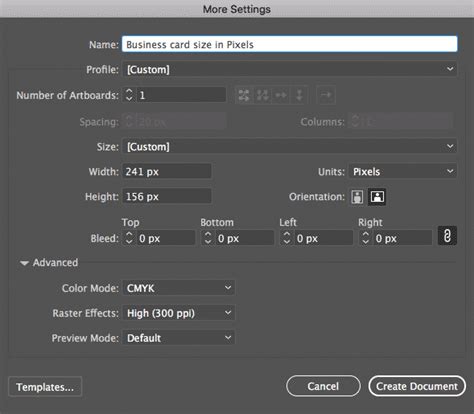Select landscape orientation icon
The height and width of the screenshot is (414, 474).
(x=377, y=197)
